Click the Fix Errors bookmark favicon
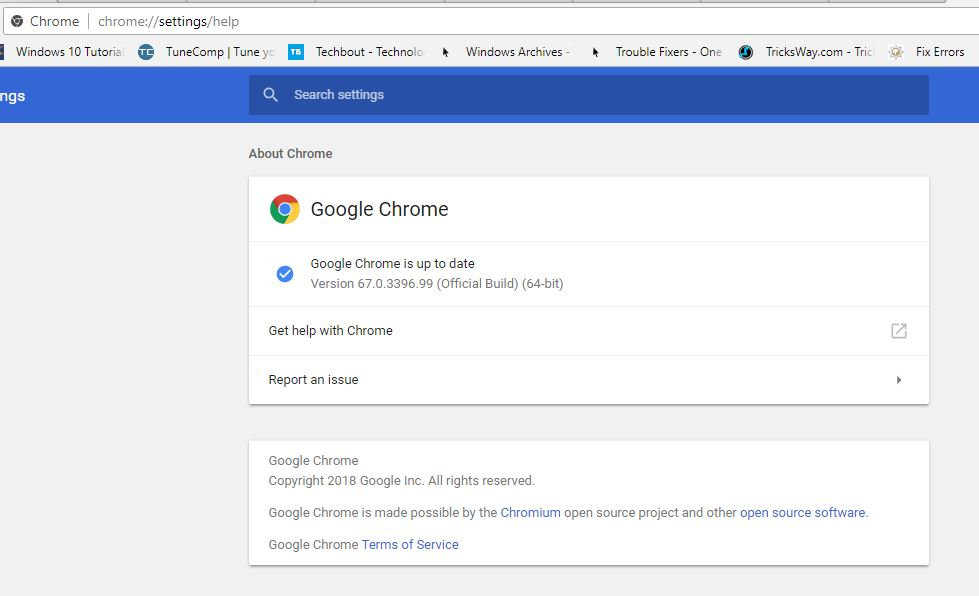 [x=896, y=52]
